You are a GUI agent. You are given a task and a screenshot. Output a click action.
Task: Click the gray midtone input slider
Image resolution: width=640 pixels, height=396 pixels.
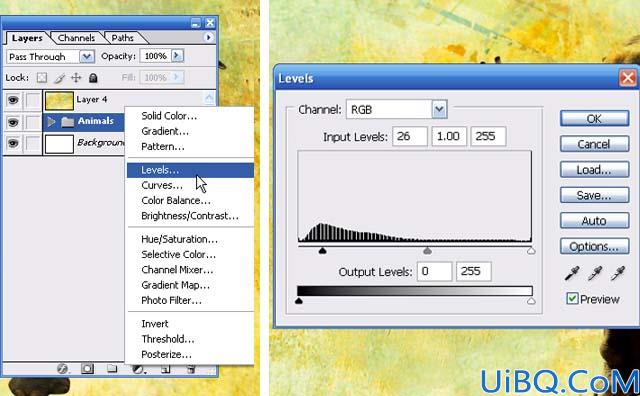coord(427,250)
